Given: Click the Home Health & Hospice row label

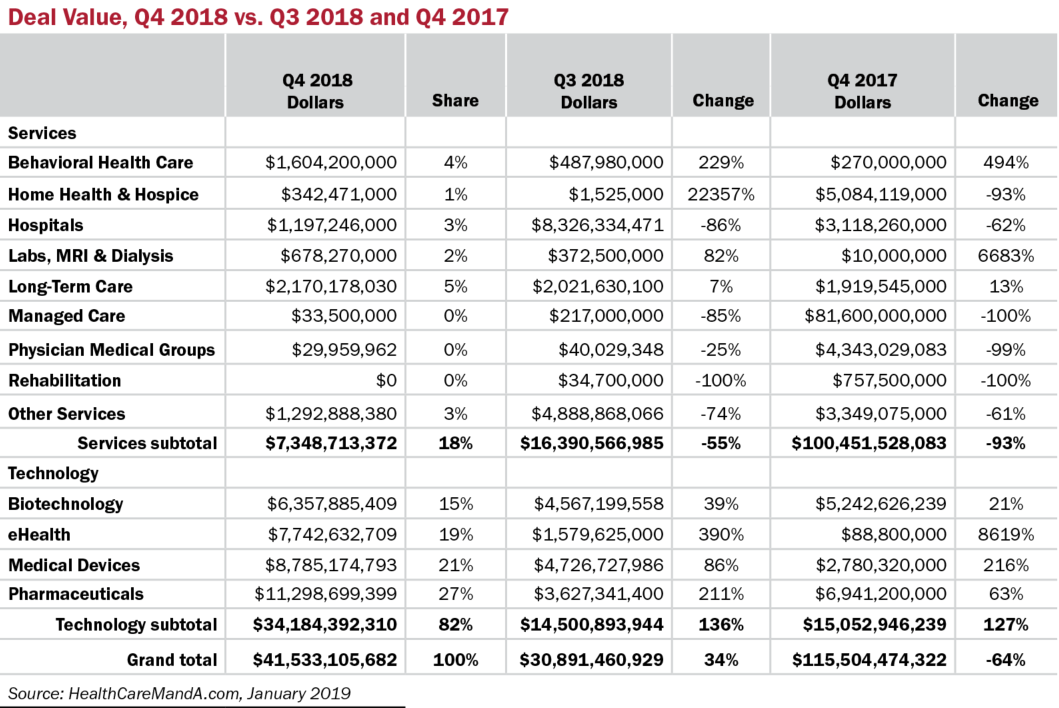Looking at the screenshot, I should tap(103, 194).
